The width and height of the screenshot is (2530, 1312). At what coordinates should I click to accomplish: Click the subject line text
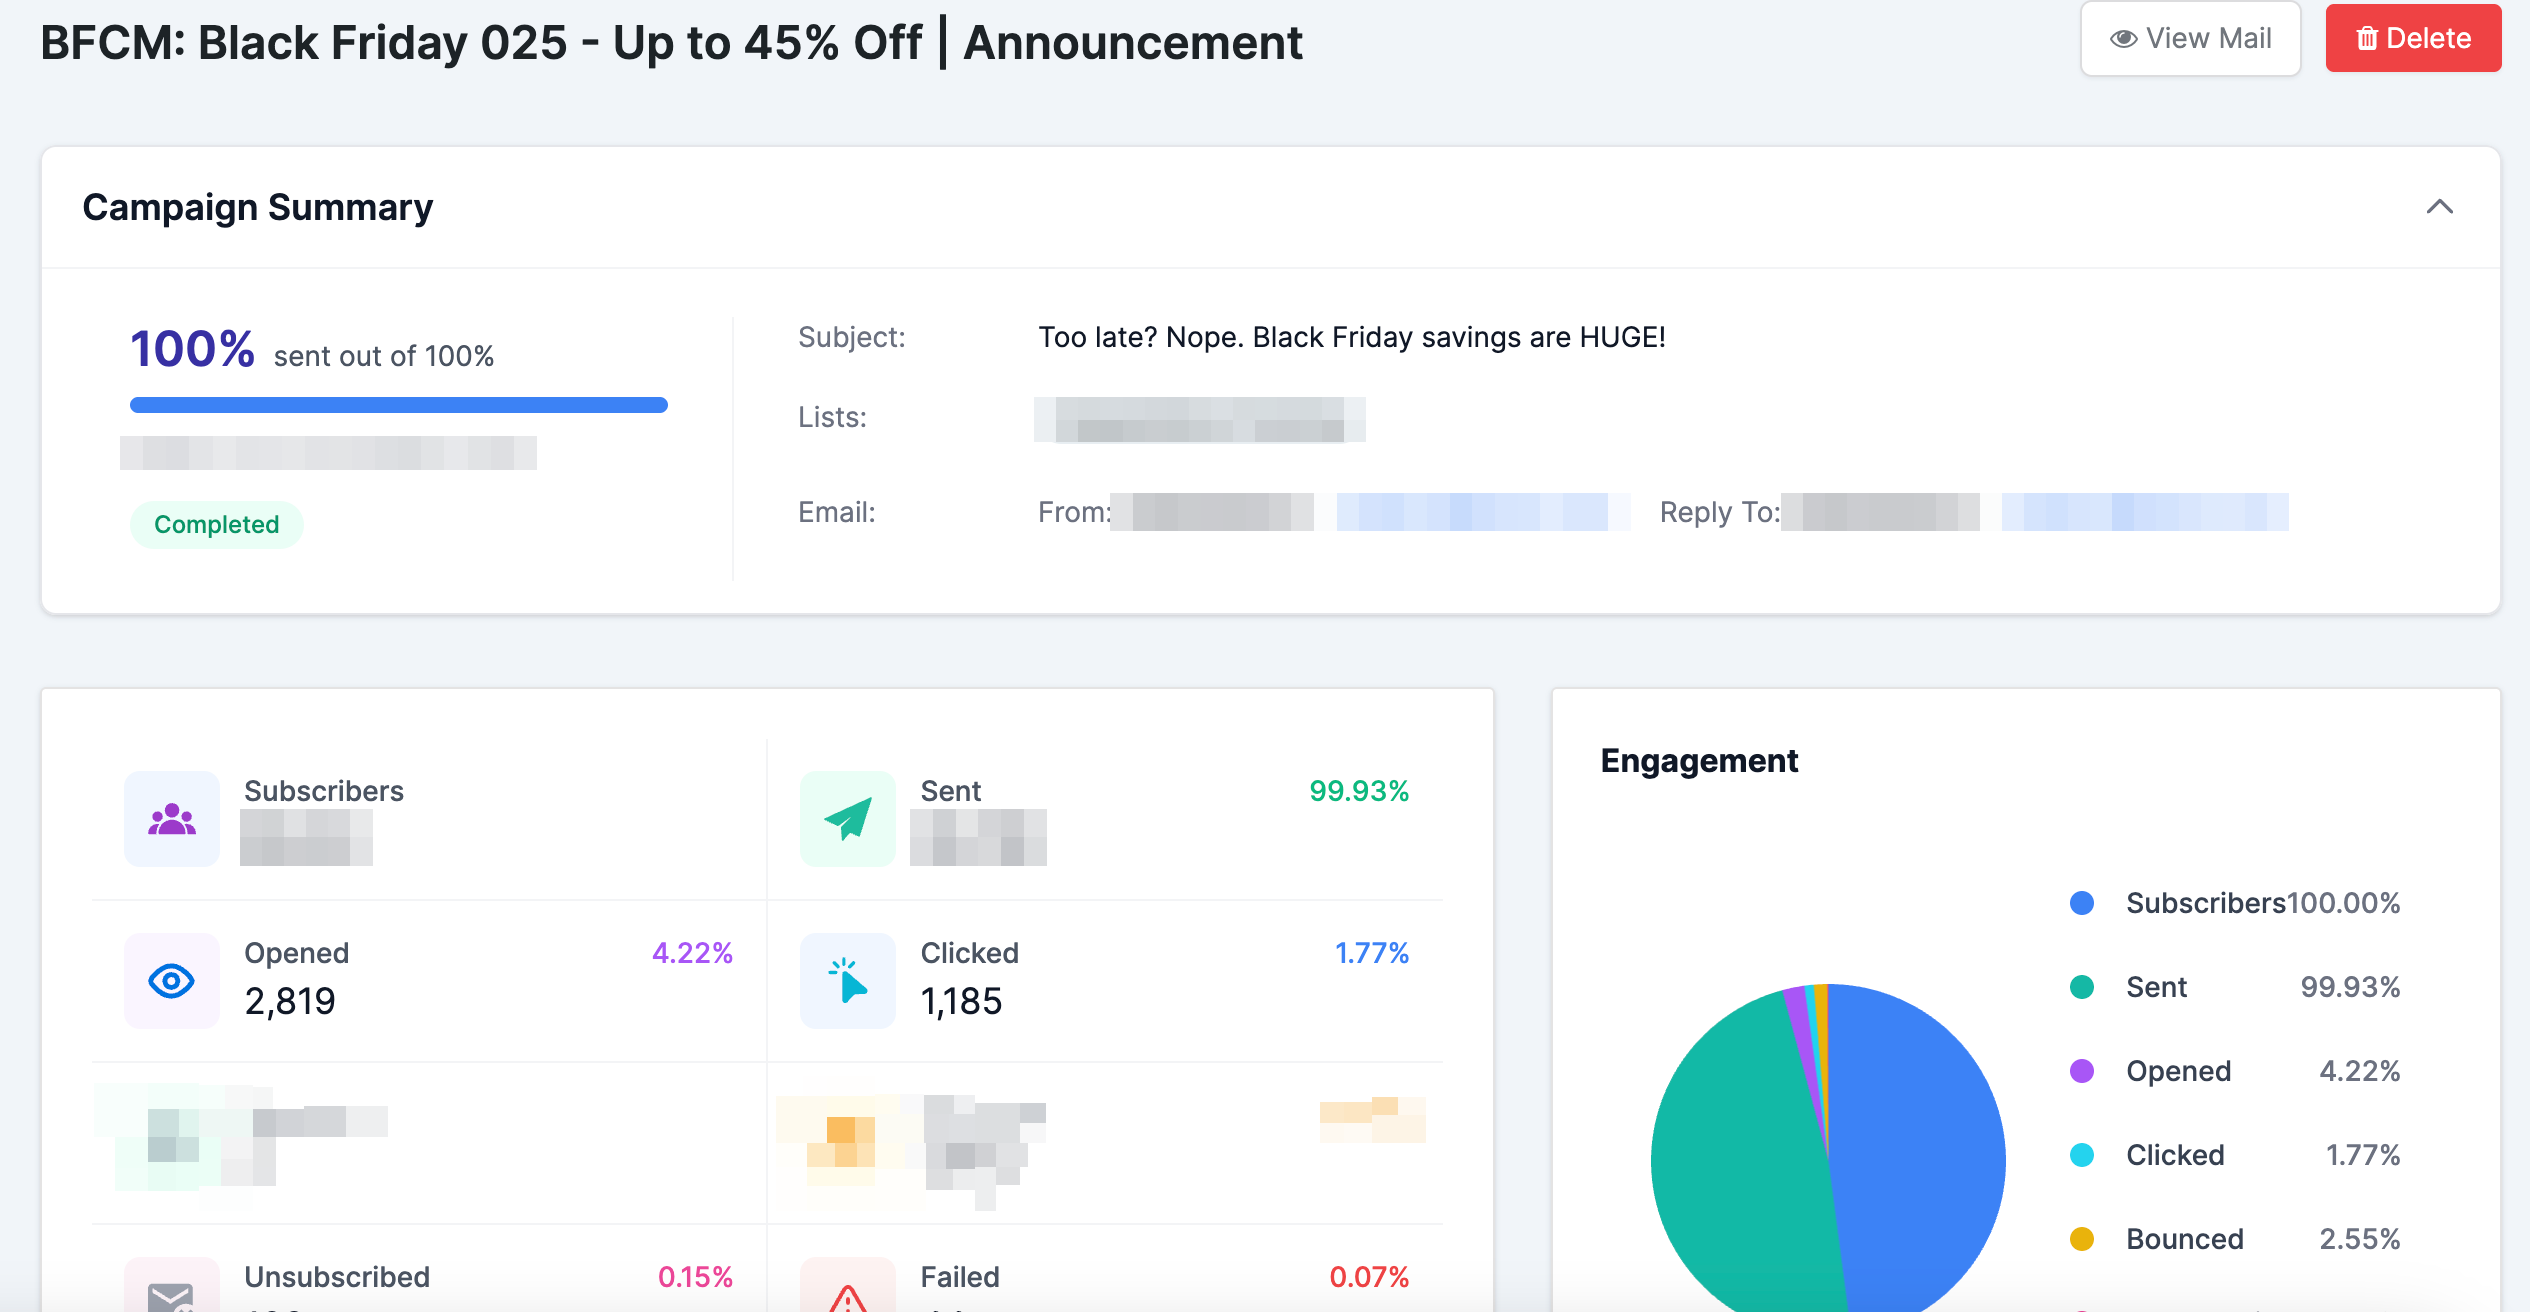click(x=1352, y=337)
